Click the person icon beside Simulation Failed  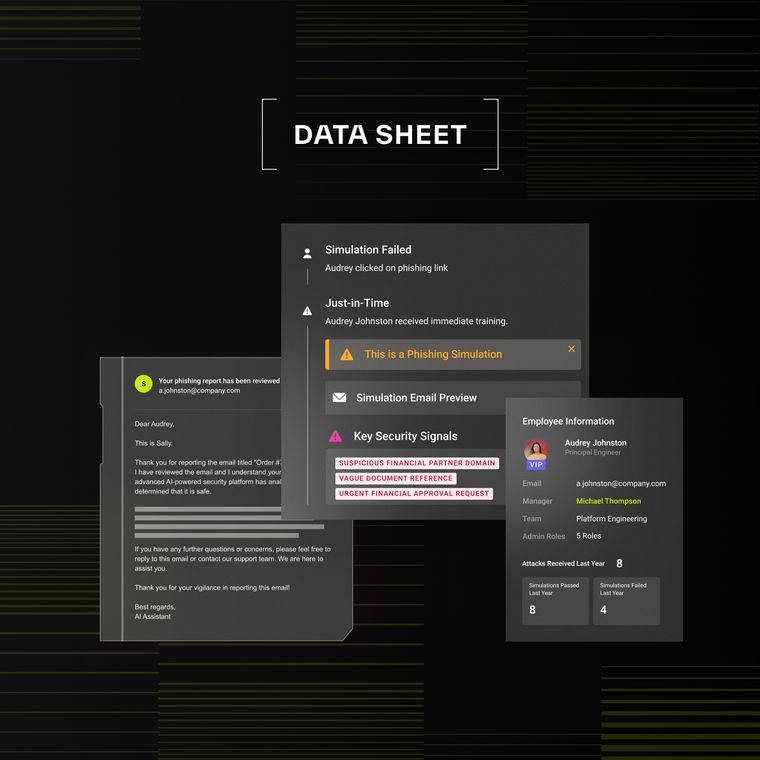(x=307, y=253)
